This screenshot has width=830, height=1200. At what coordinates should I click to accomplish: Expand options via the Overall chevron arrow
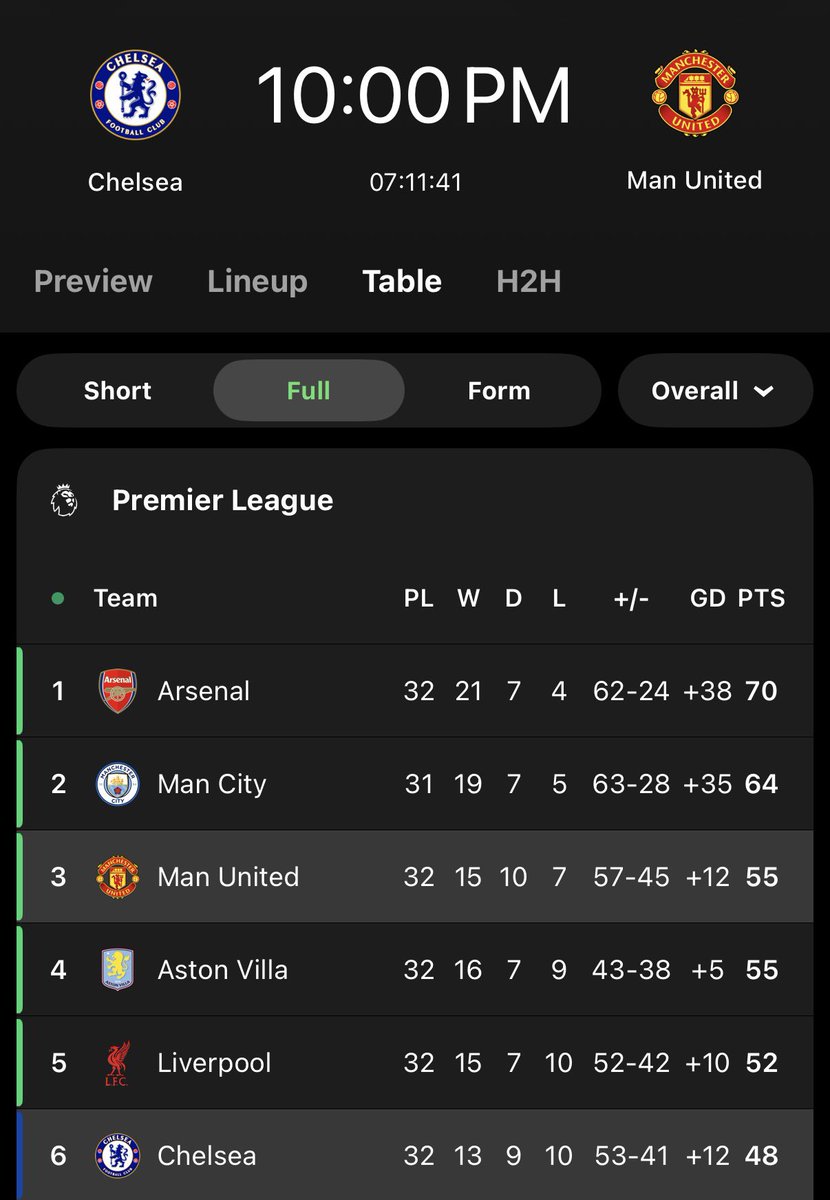click(x=764, y=391)
